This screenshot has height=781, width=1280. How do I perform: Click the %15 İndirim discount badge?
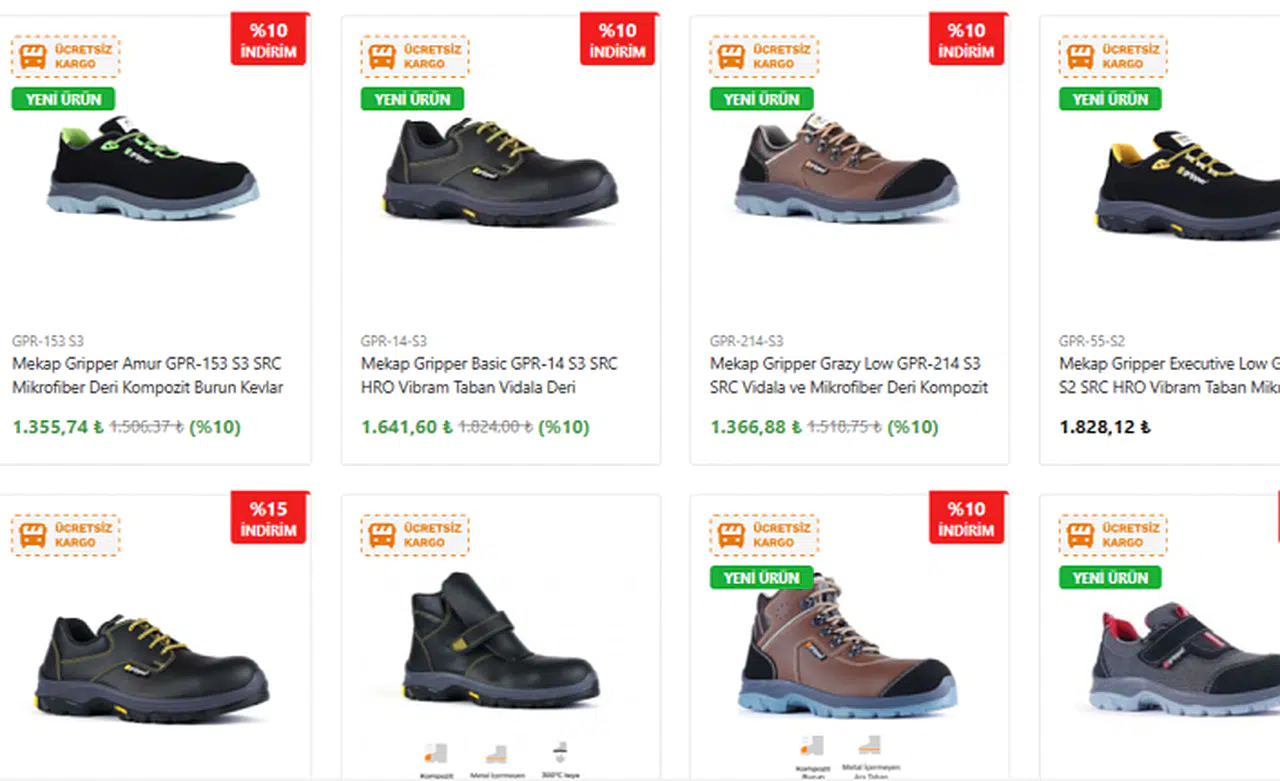[x=269, y=518]
